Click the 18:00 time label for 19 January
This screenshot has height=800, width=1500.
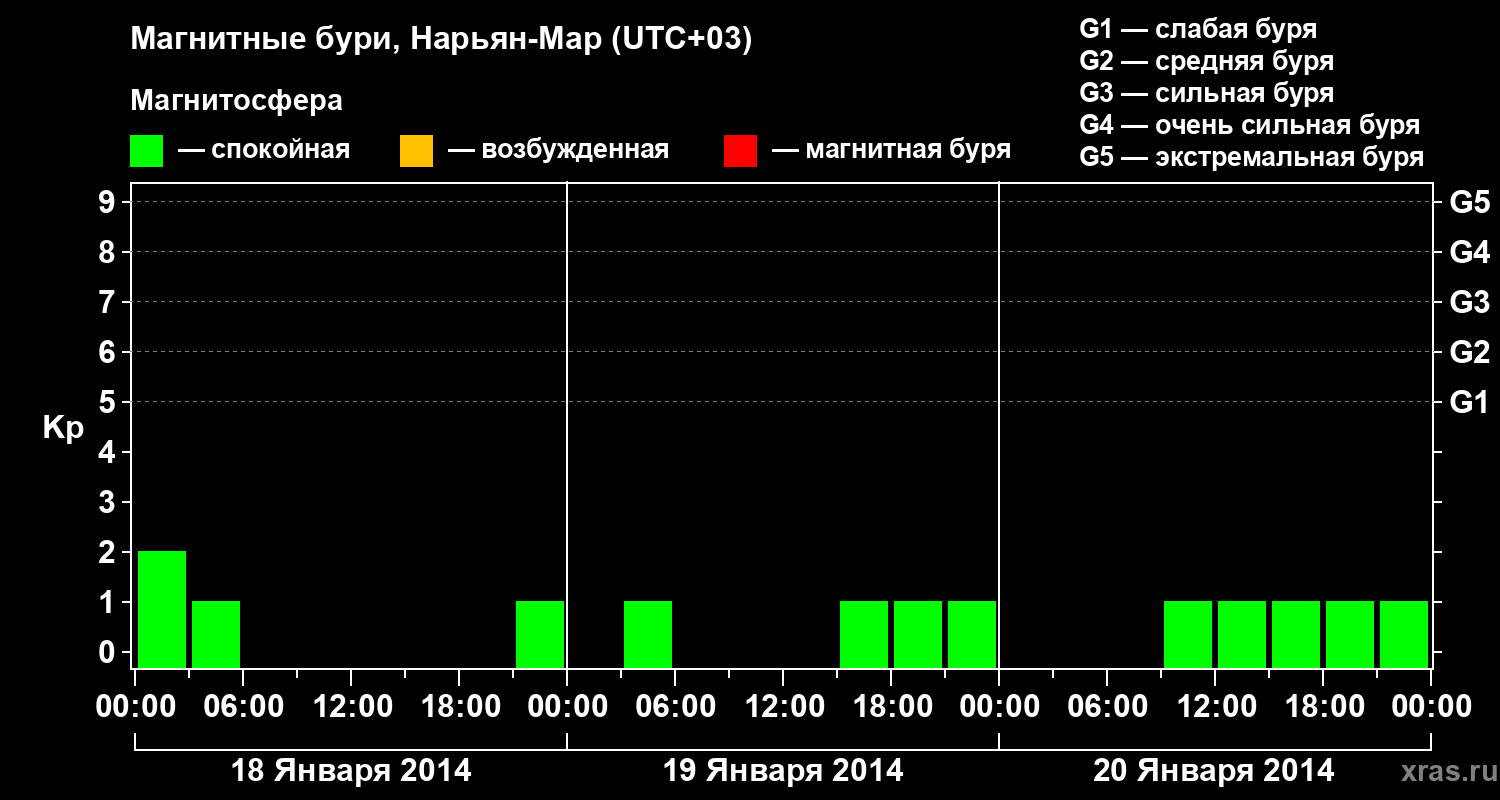click(891, 707)
